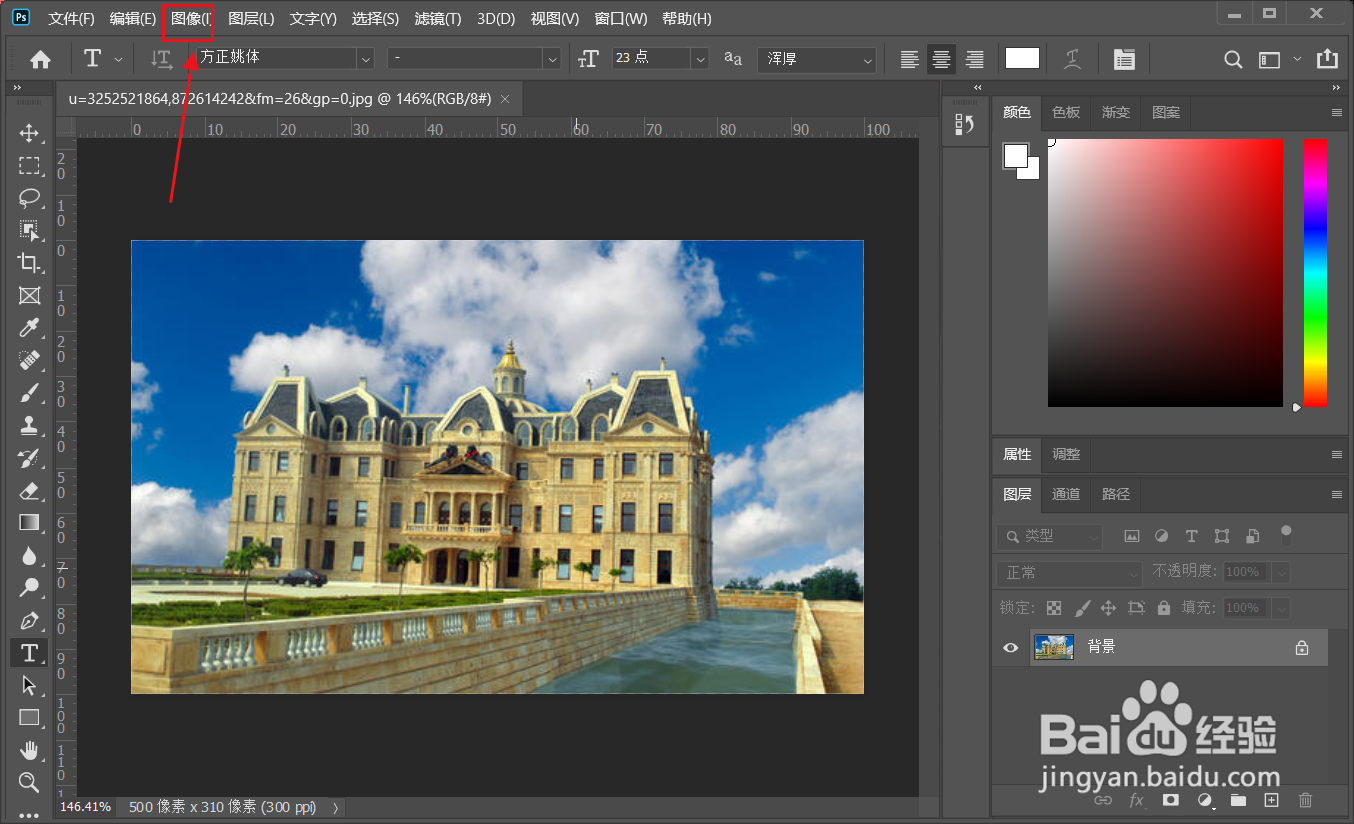Screen dimensions: 1354x824
Task: Select the Path Selection tool
Action: pos(29,685)
